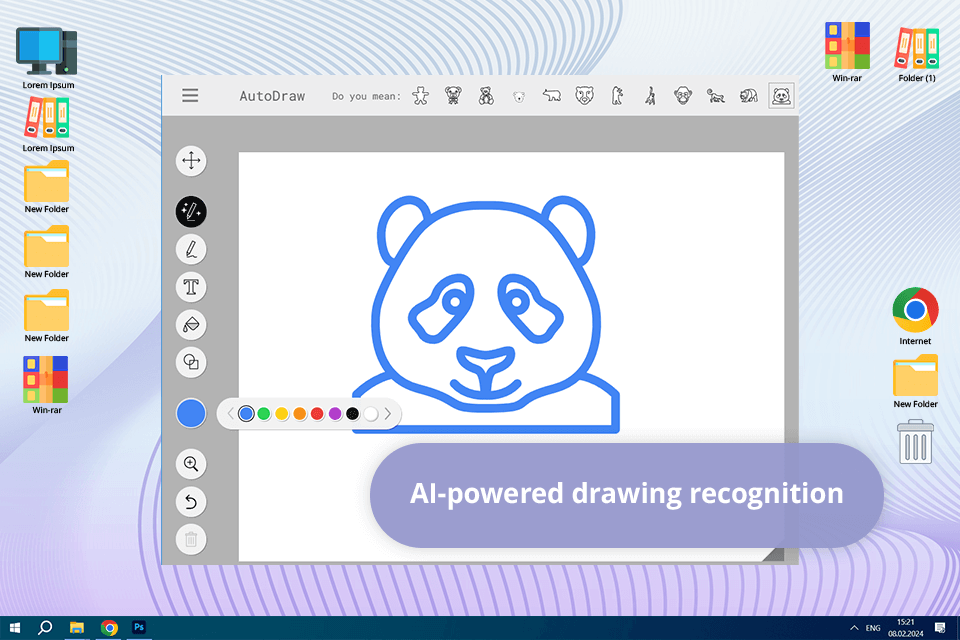Open the Windows Start menu
The width and height of the screenshot is (960, 640).
coord(15,628)
